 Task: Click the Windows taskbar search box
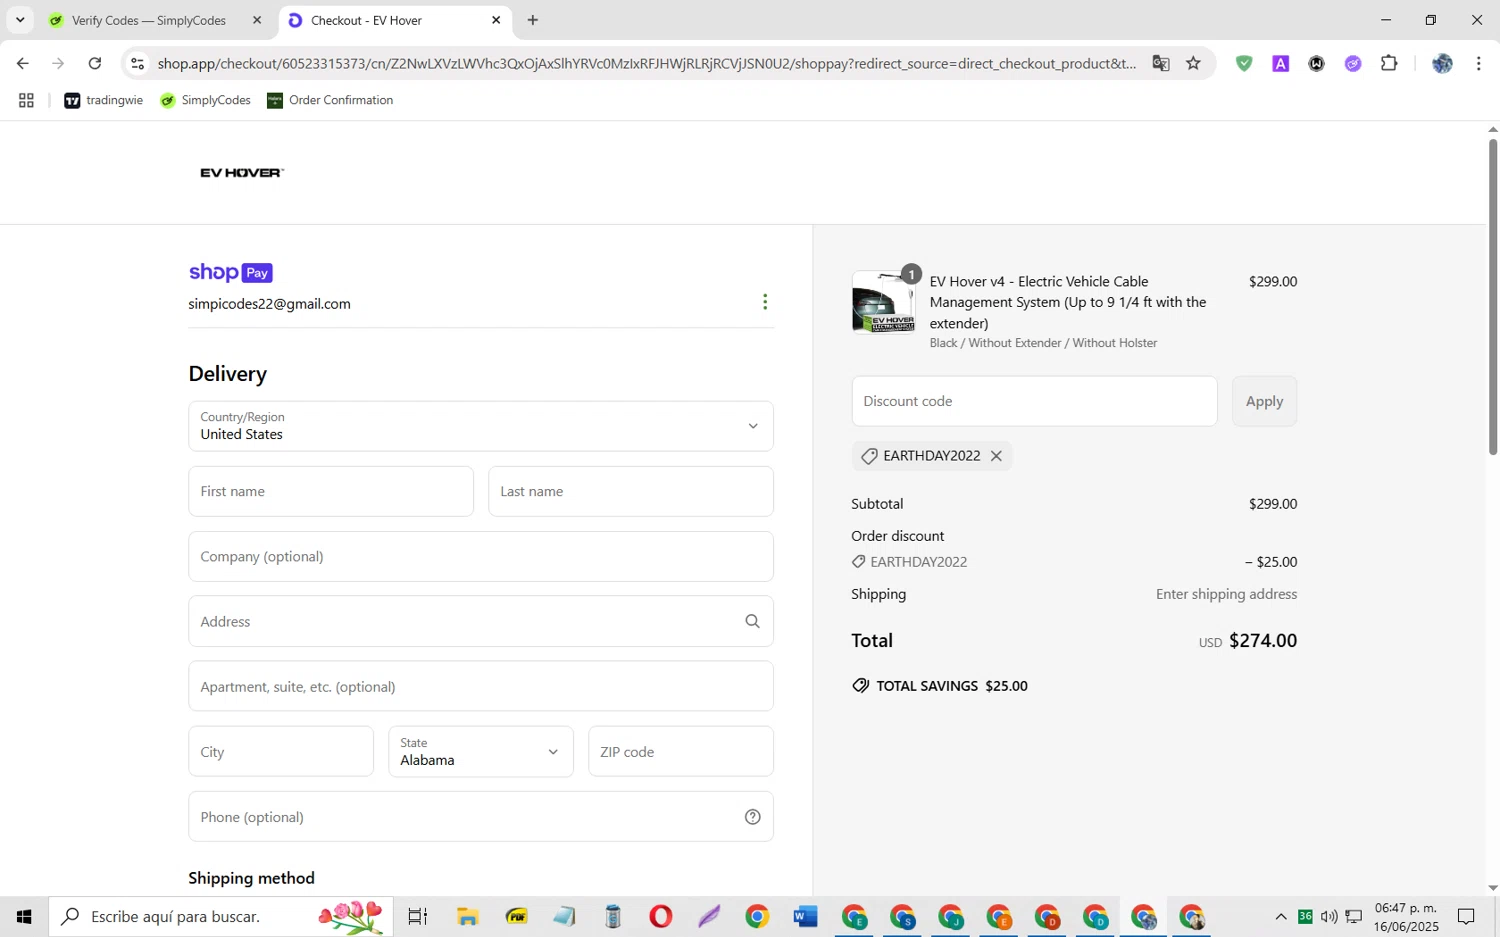(x=221, y=916)
